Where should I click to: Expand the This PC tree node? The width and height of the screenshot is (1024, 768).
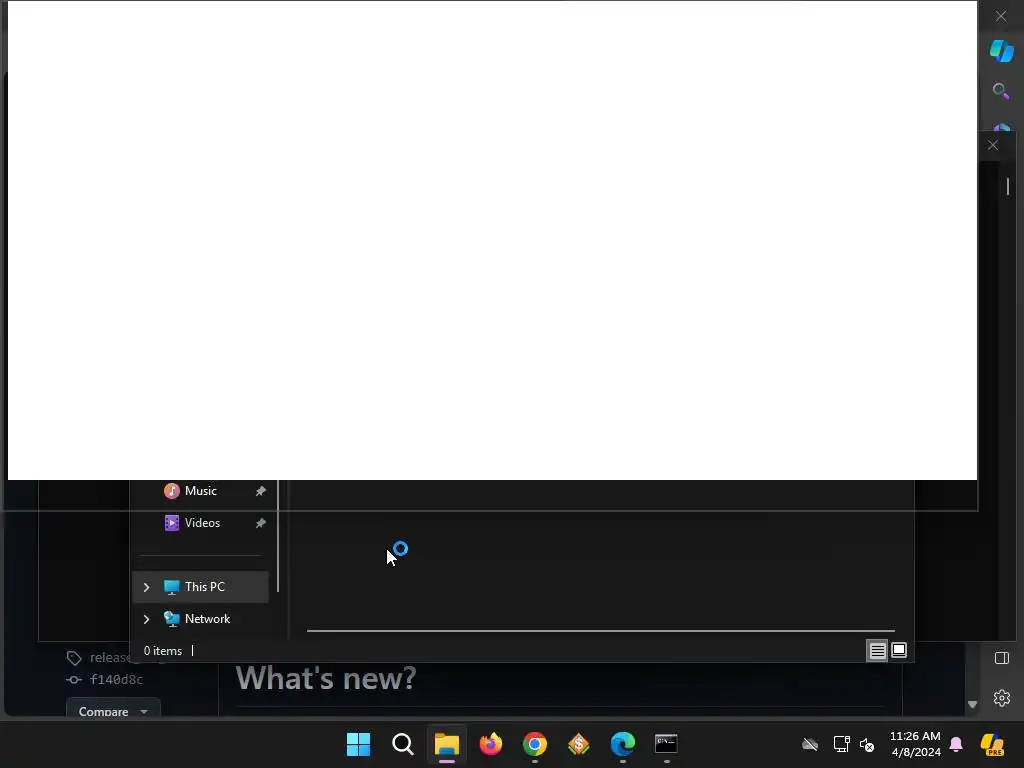[x=146, y=587]
